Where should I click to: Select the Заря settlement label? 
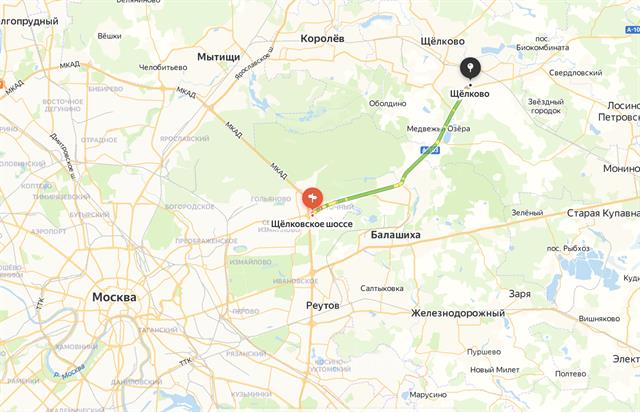(x=520, y=294)
